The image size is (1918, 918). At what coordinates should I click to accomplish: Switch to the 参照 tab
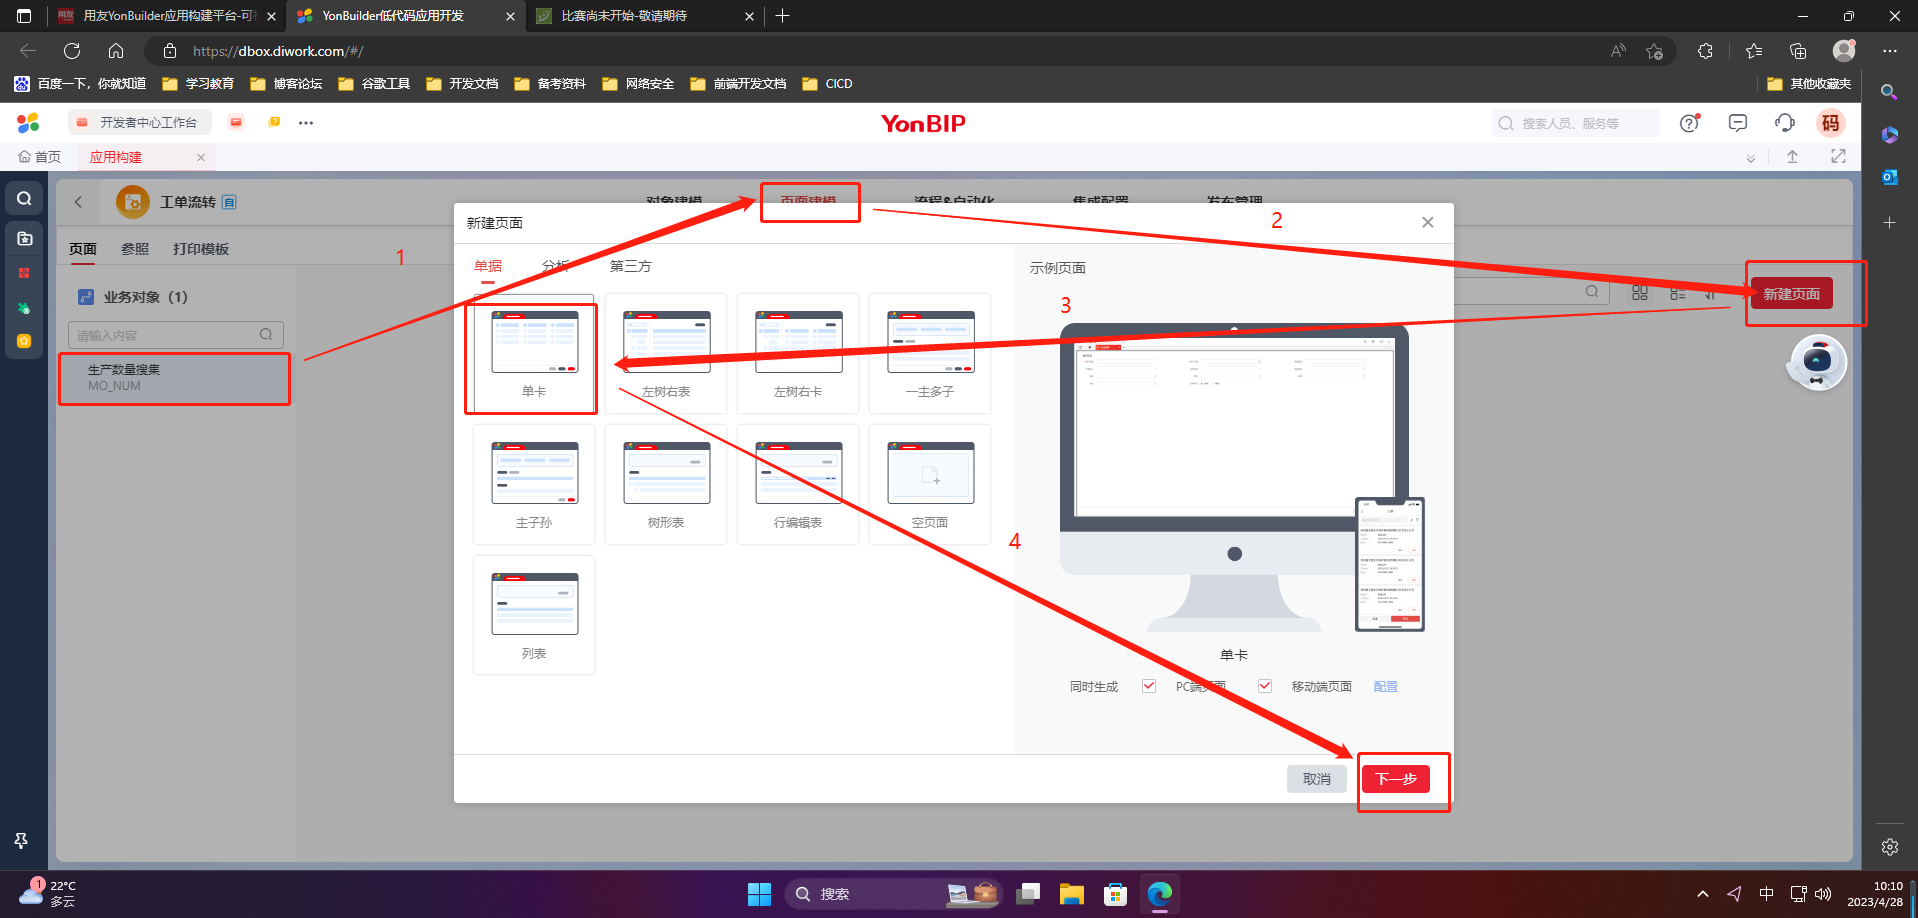tap(135, 249)
